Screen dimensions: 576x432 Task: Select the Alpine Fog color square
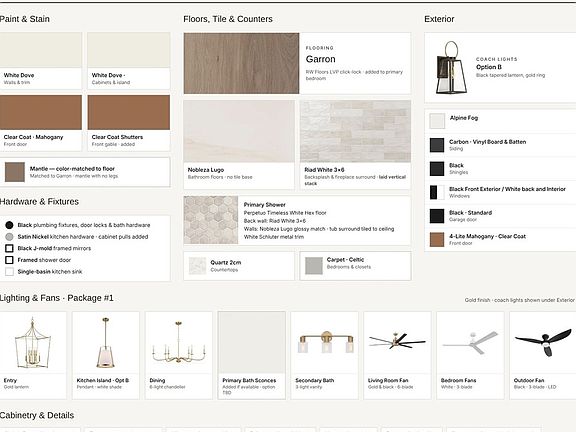[437, 121]
